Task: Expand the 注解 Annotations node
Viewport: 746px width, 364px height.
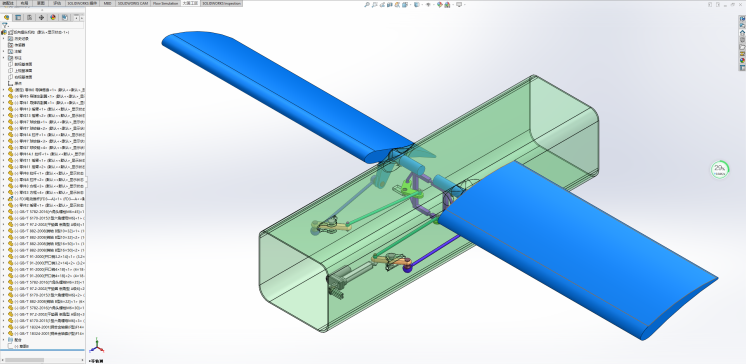Action: (4, 51)
